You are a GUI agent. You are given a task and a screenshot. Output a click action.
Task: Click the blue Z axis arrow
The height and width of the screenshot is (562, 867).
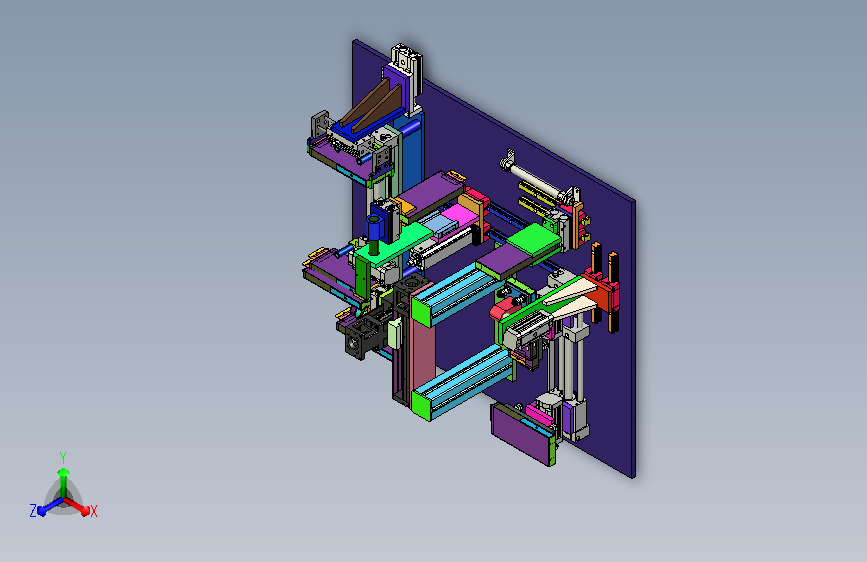[49, 506]
